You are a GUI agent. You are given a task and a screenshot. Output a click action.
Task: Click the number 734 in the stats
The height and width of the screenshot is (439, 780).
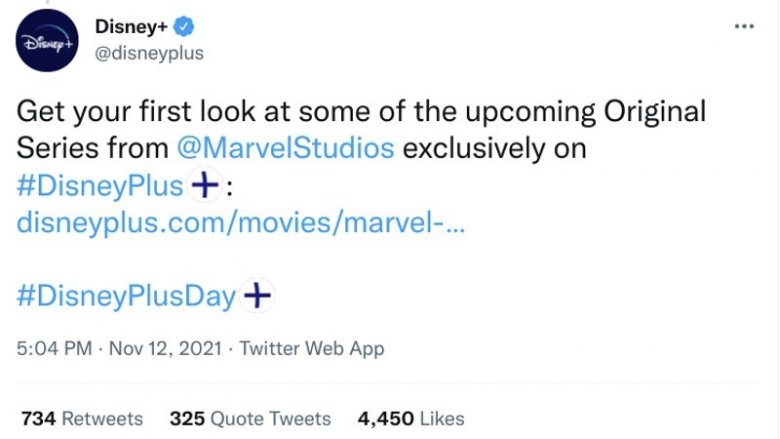click(38, 419)
